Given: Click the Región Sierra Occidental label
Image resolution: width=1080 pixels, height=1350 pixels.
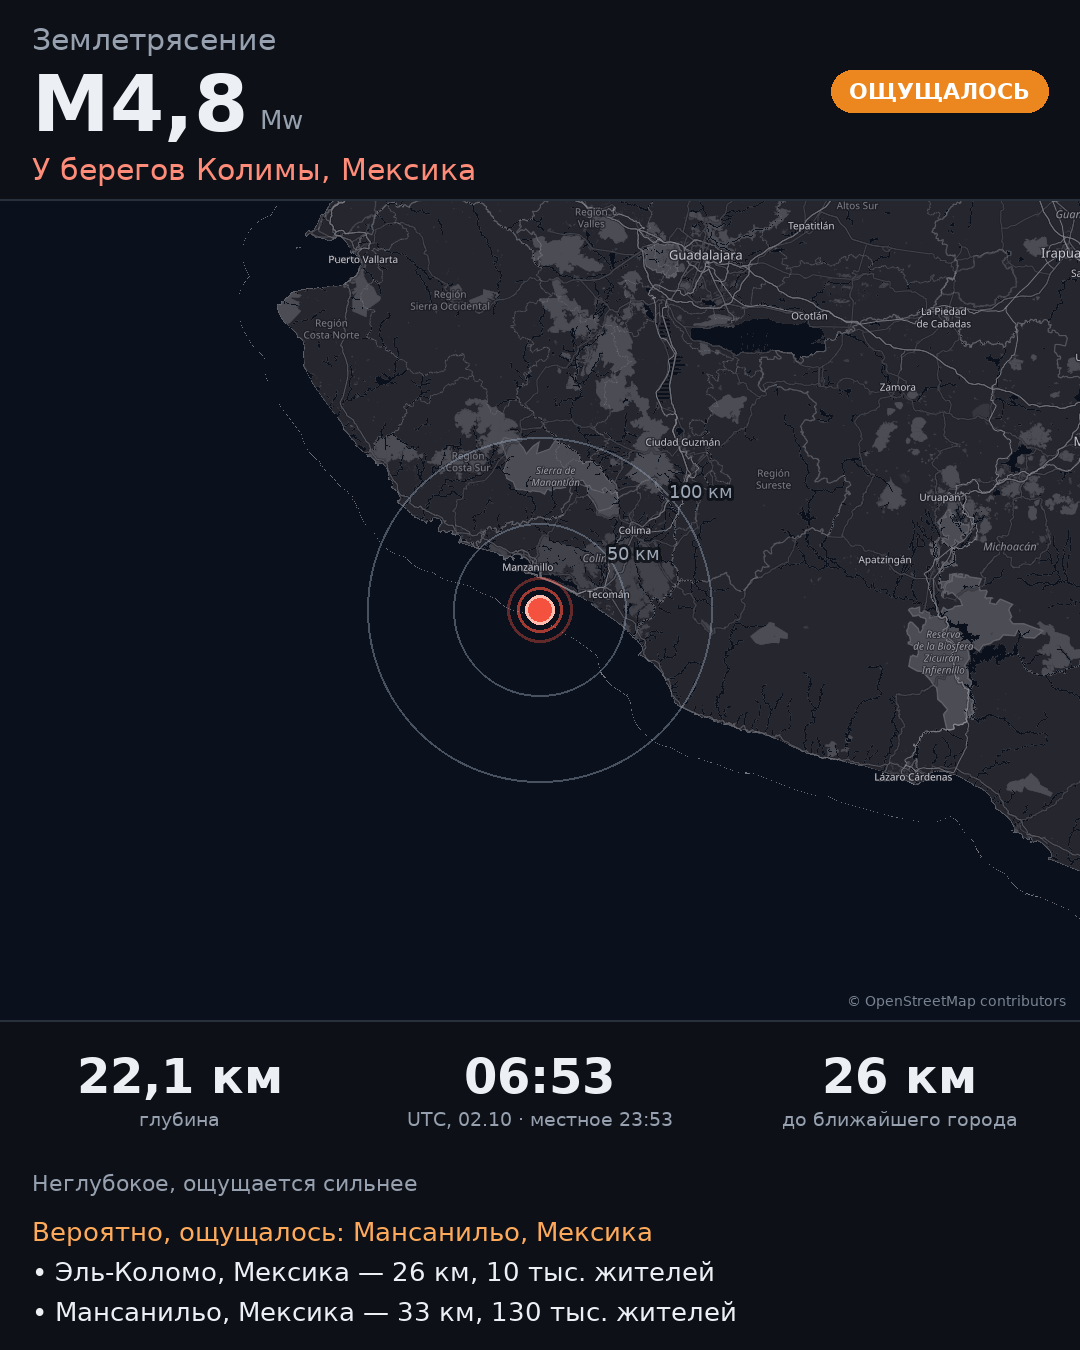Looking at the screenshot, I should click(x=450, y=300).
